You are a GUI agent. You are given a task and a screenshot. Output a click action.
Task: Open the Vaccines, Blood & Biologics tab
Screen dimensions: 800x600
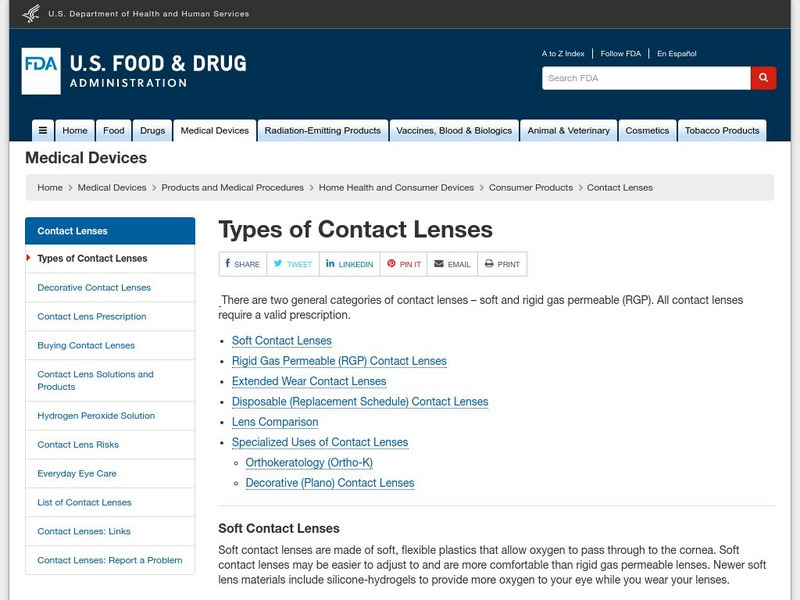(453, 129)
